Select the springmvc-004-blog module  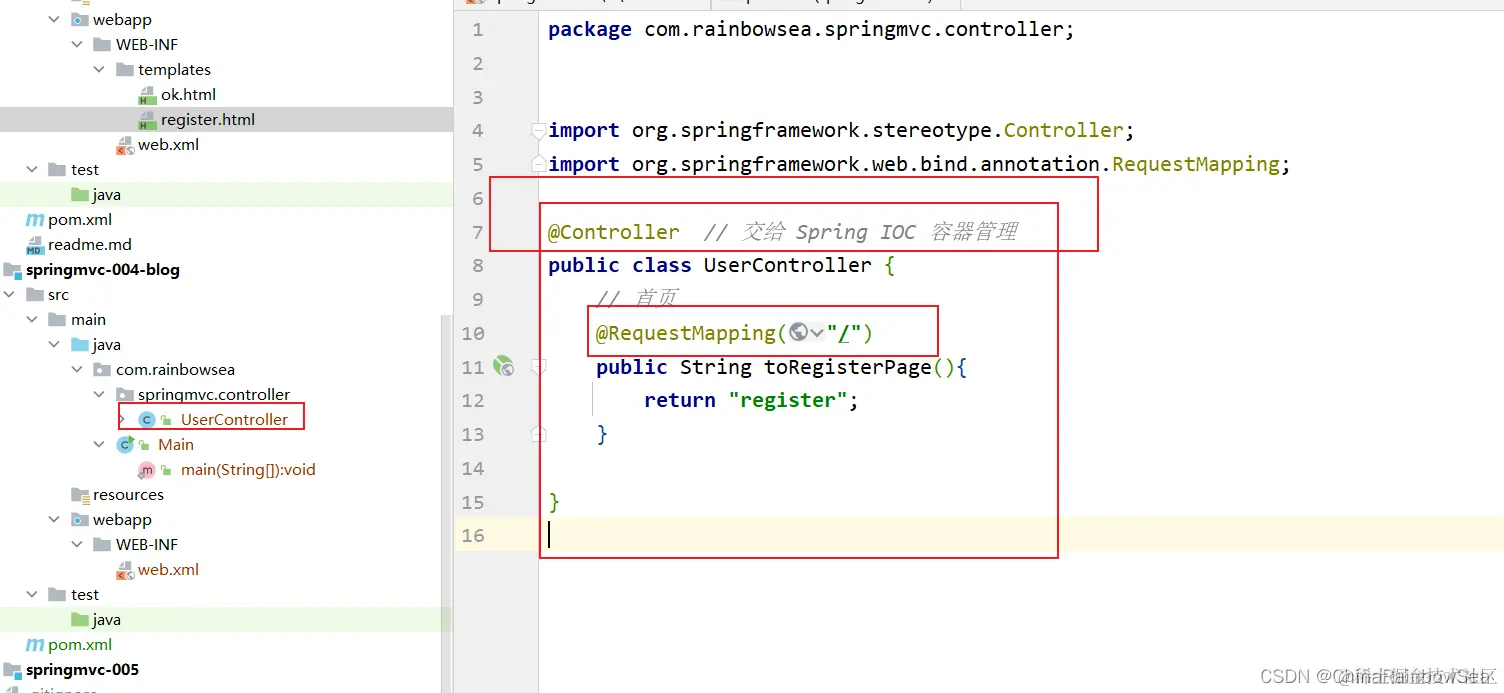(103, 270)
